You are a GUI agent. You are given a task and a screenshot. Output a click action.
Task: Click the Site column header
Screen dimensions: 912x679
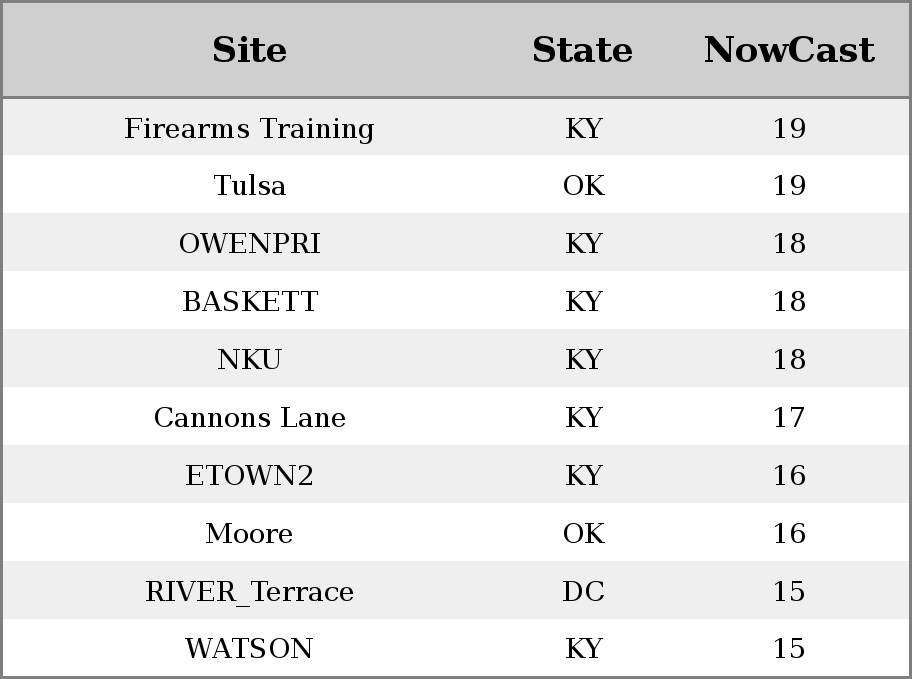(249, 50)
